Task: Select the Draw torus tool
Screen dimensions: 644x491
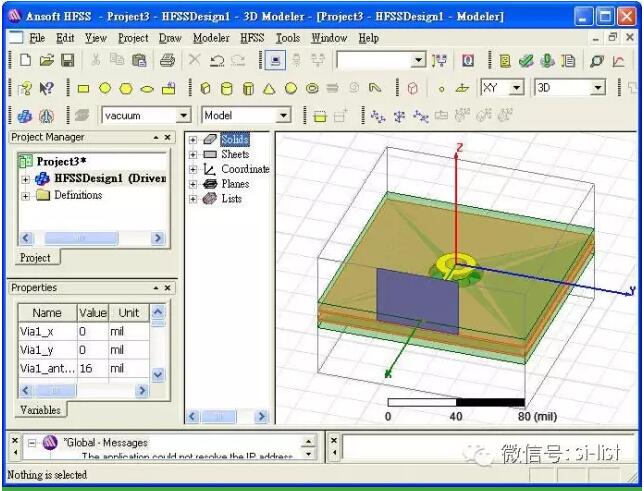Action: [x=312, y=88]
